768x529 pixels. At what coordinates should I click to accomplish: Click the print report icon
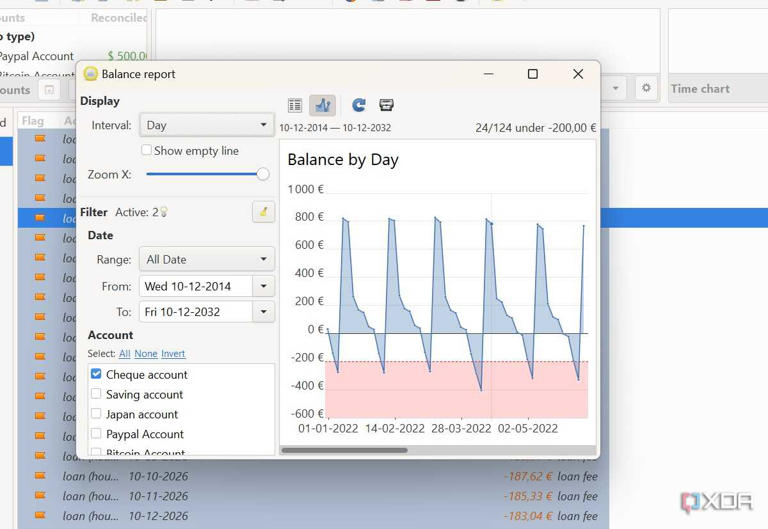point(386,105)
